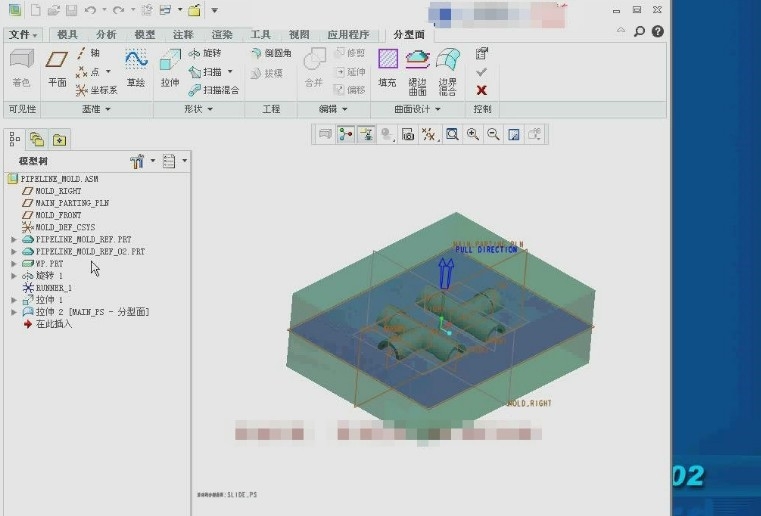761x516 pixels.
Task: Switch to the 视图 ribbon tab
Action: click(299, 34)
